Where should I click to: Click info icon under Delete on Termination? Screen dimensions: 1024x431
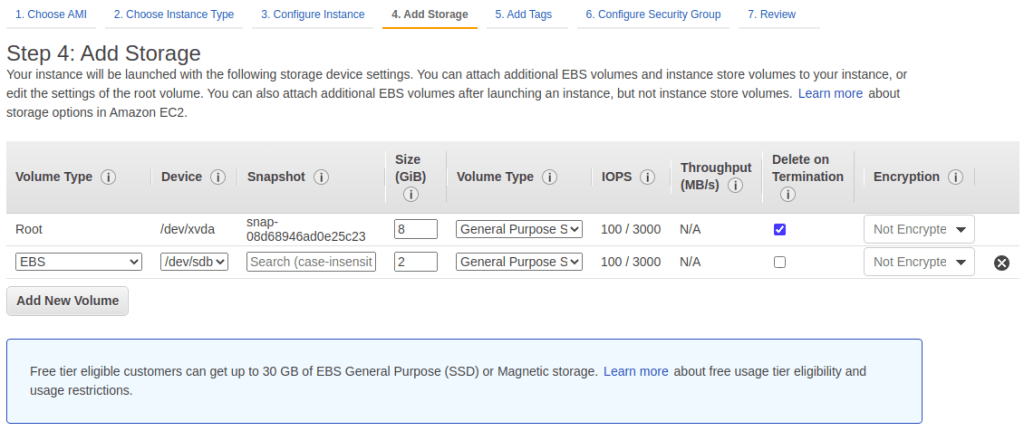(x=788, y=195)
